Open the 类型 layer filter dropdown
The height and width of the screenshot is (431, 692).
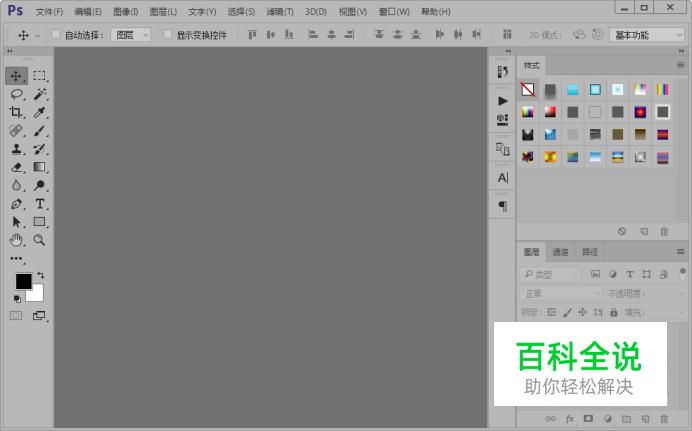[550, 275]
